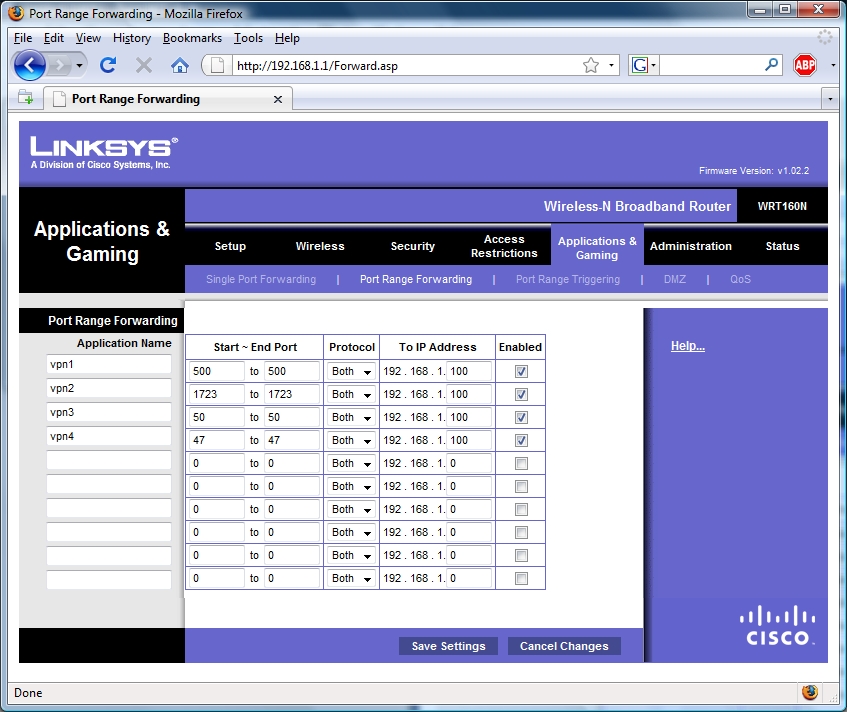This screenshot has height=712, width=847.
Task: Open the back/forward history dropdown arrow
Action: 79,66
